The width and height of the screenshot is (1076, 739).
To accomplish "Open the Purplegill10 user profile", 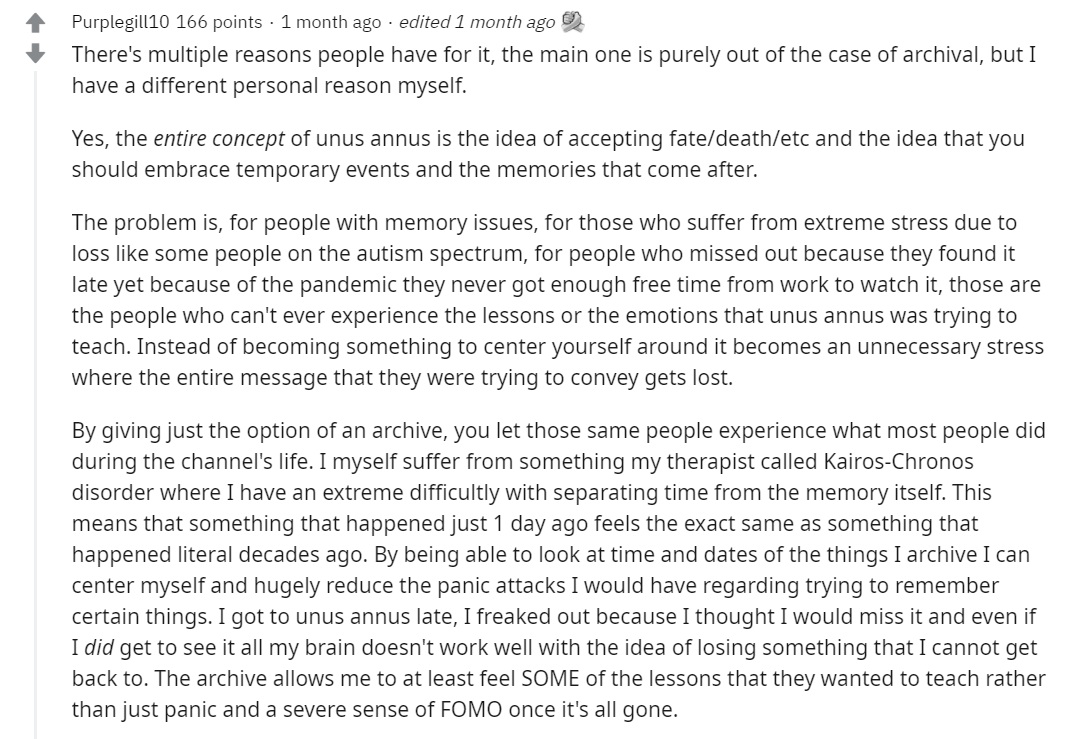I will tap(120, 23).
